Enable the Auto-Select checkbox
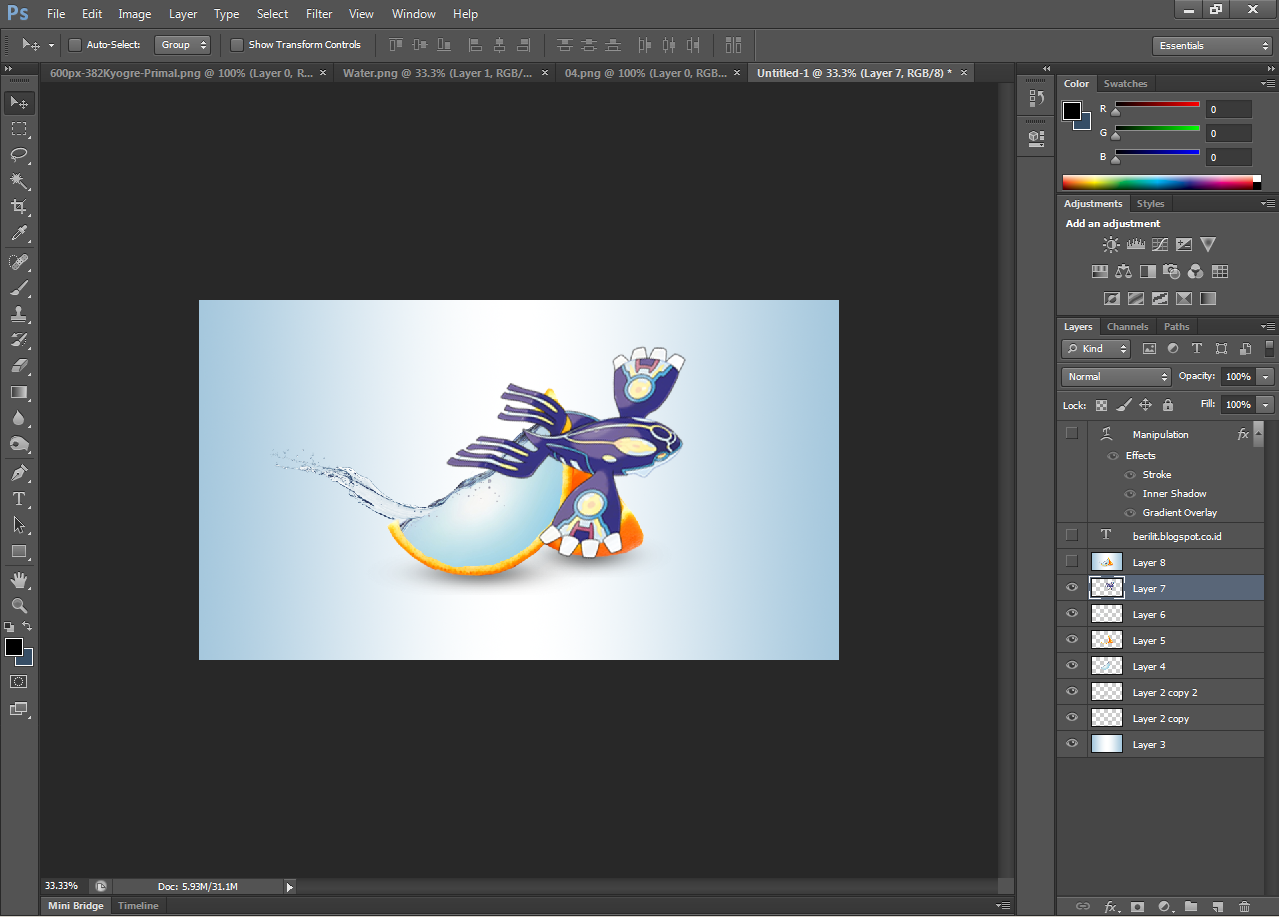 [74, 45]
